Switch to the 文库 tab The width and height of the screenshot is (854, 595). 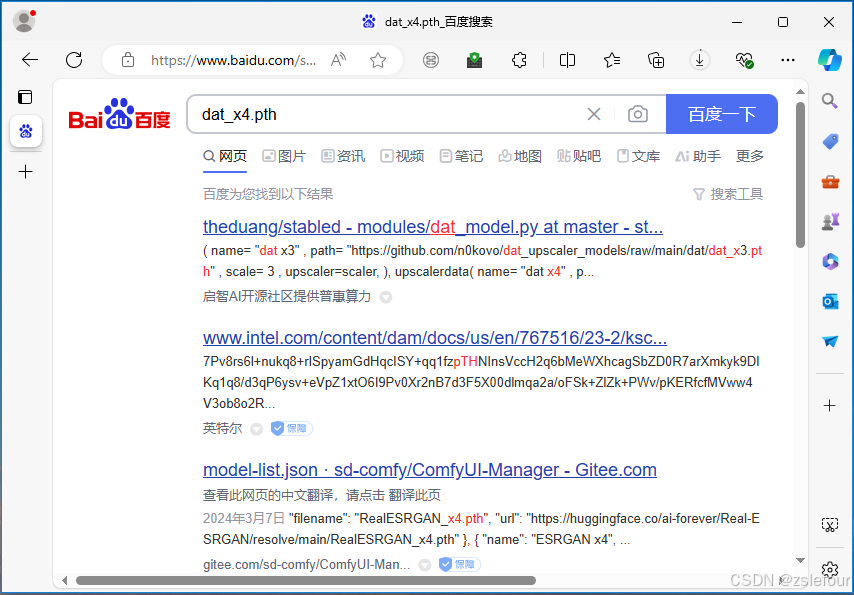coord(638,156)
